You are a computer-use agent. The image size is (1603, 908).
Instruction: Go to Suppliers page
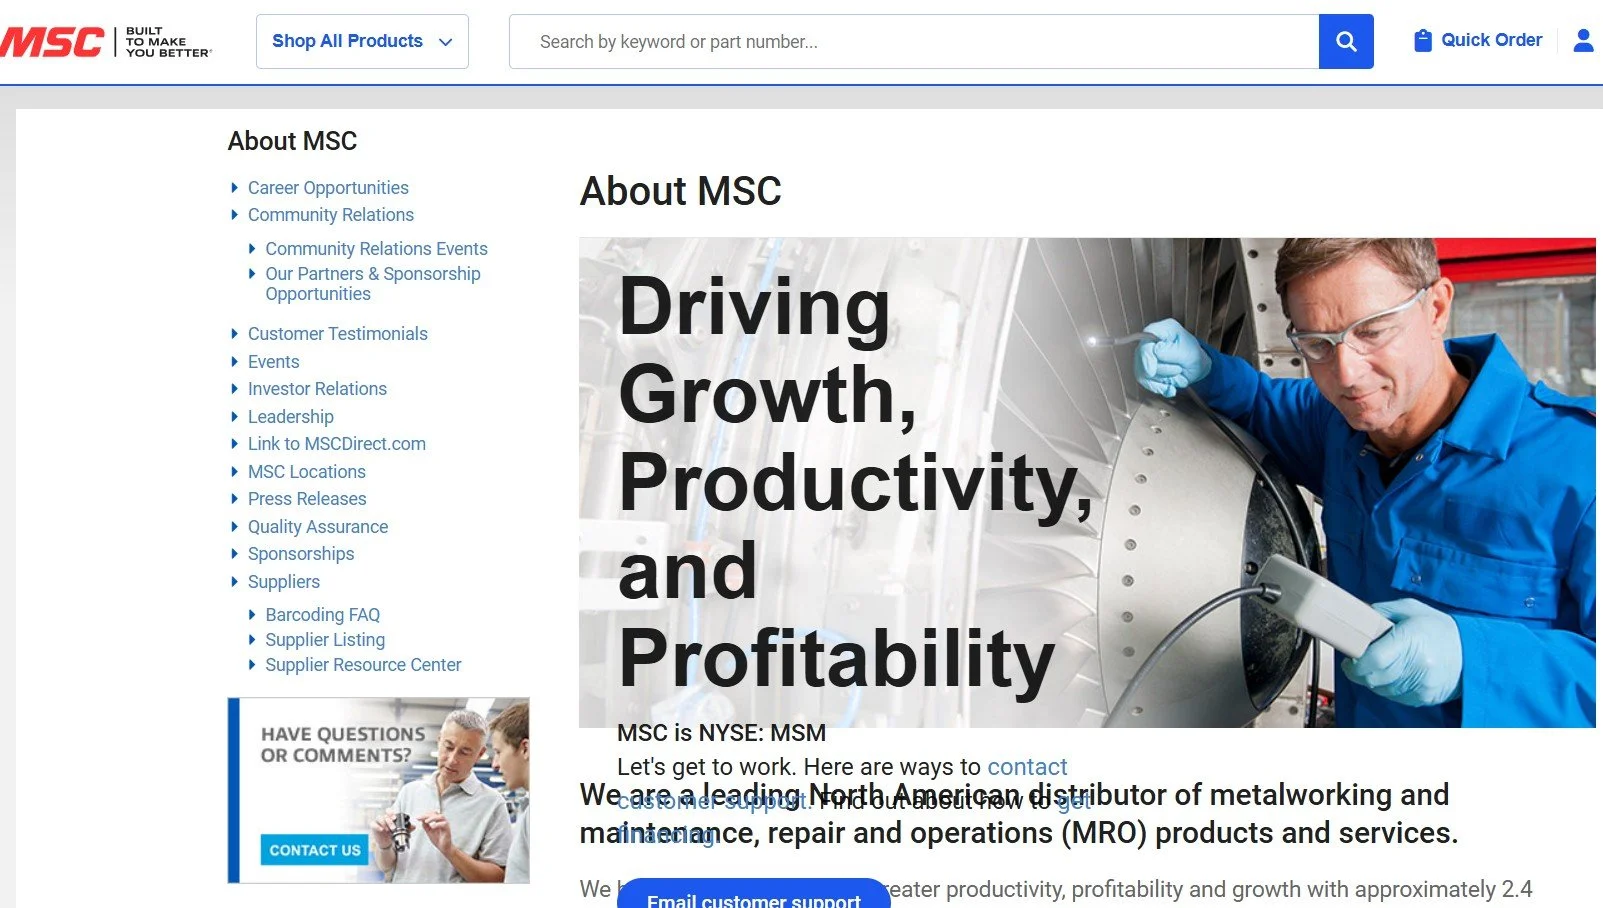point(284,582)
